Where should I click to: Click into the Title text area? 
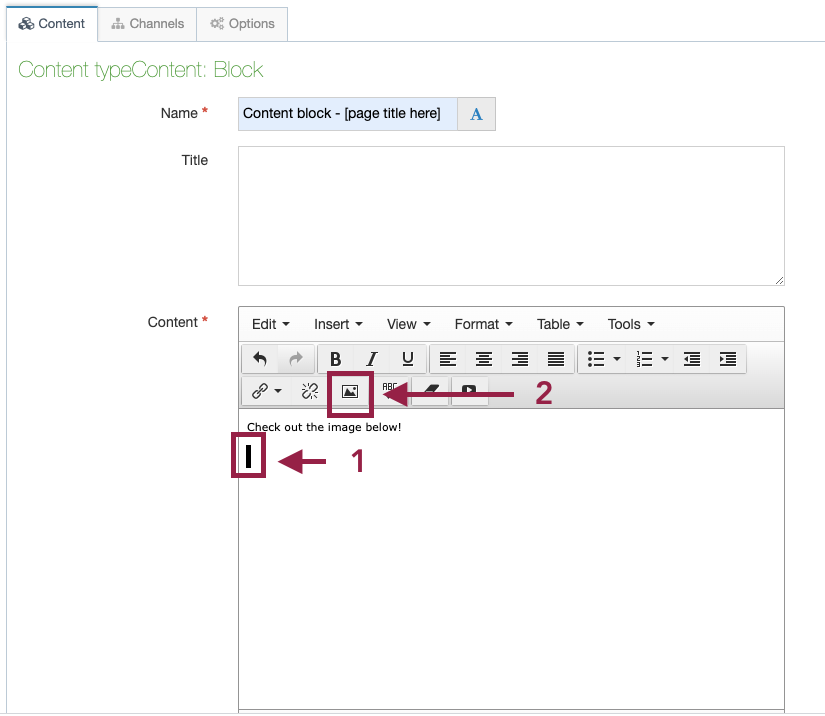(511, 216)
